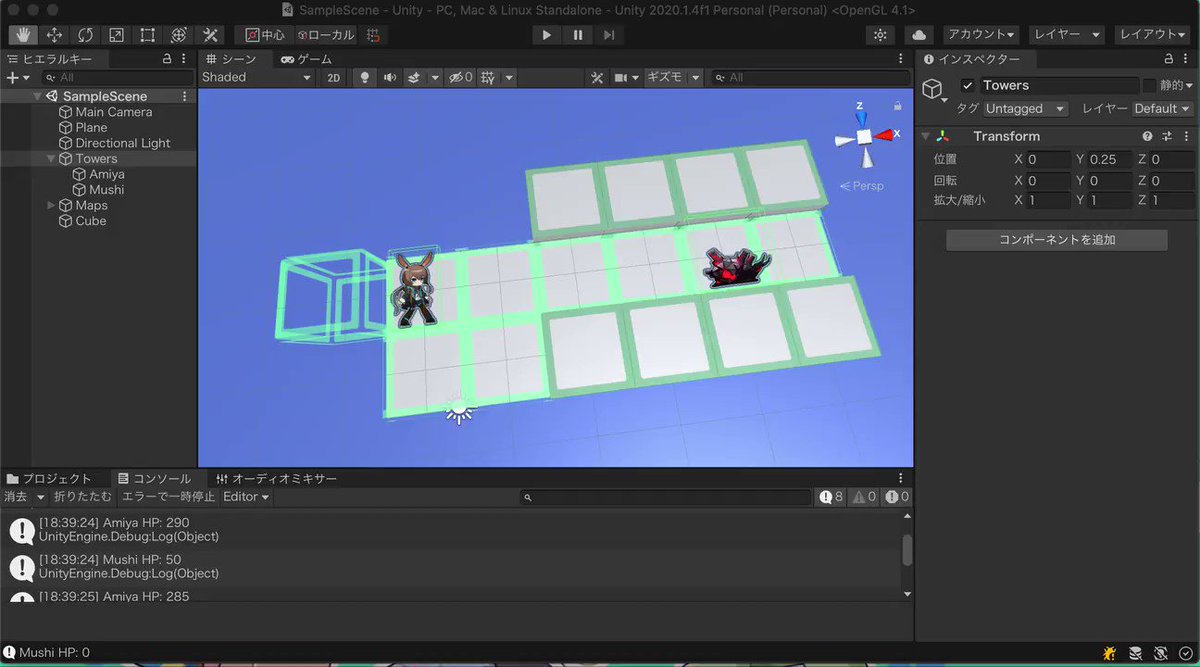1200x667 pixels.
Task: Switch to the オーディオミキサー tab
Action: pos(277,479)
